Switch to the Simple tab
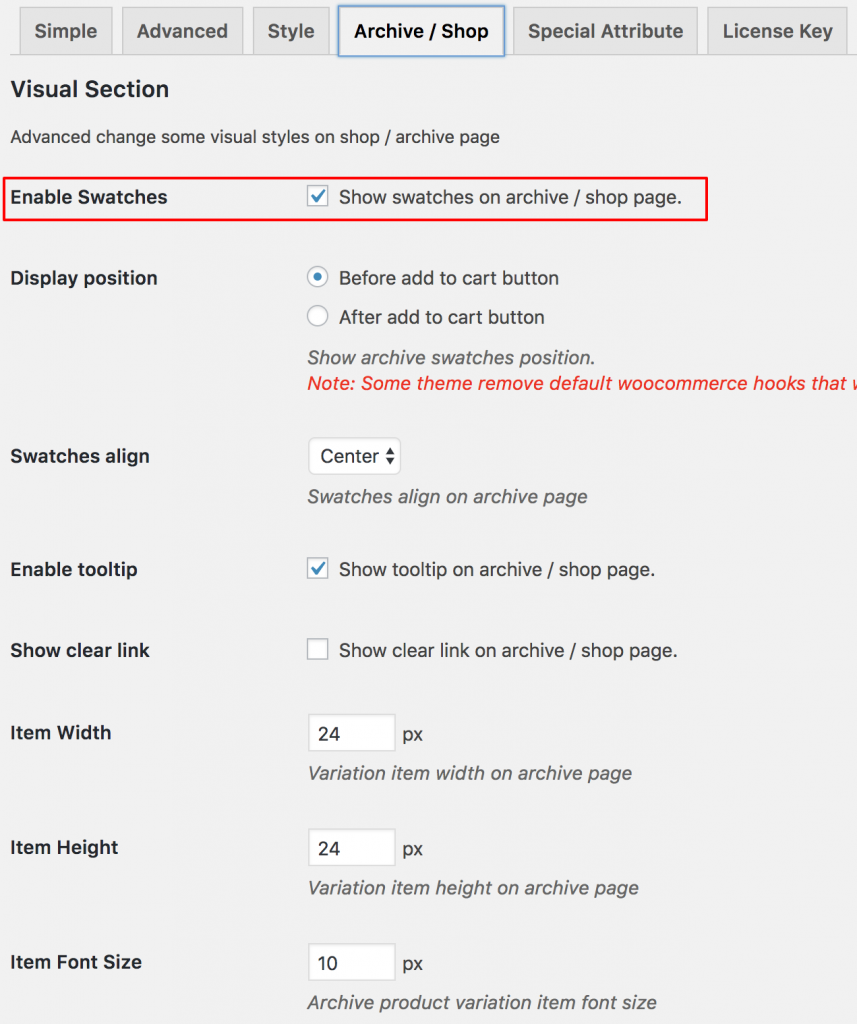 [x=65, y=31]
